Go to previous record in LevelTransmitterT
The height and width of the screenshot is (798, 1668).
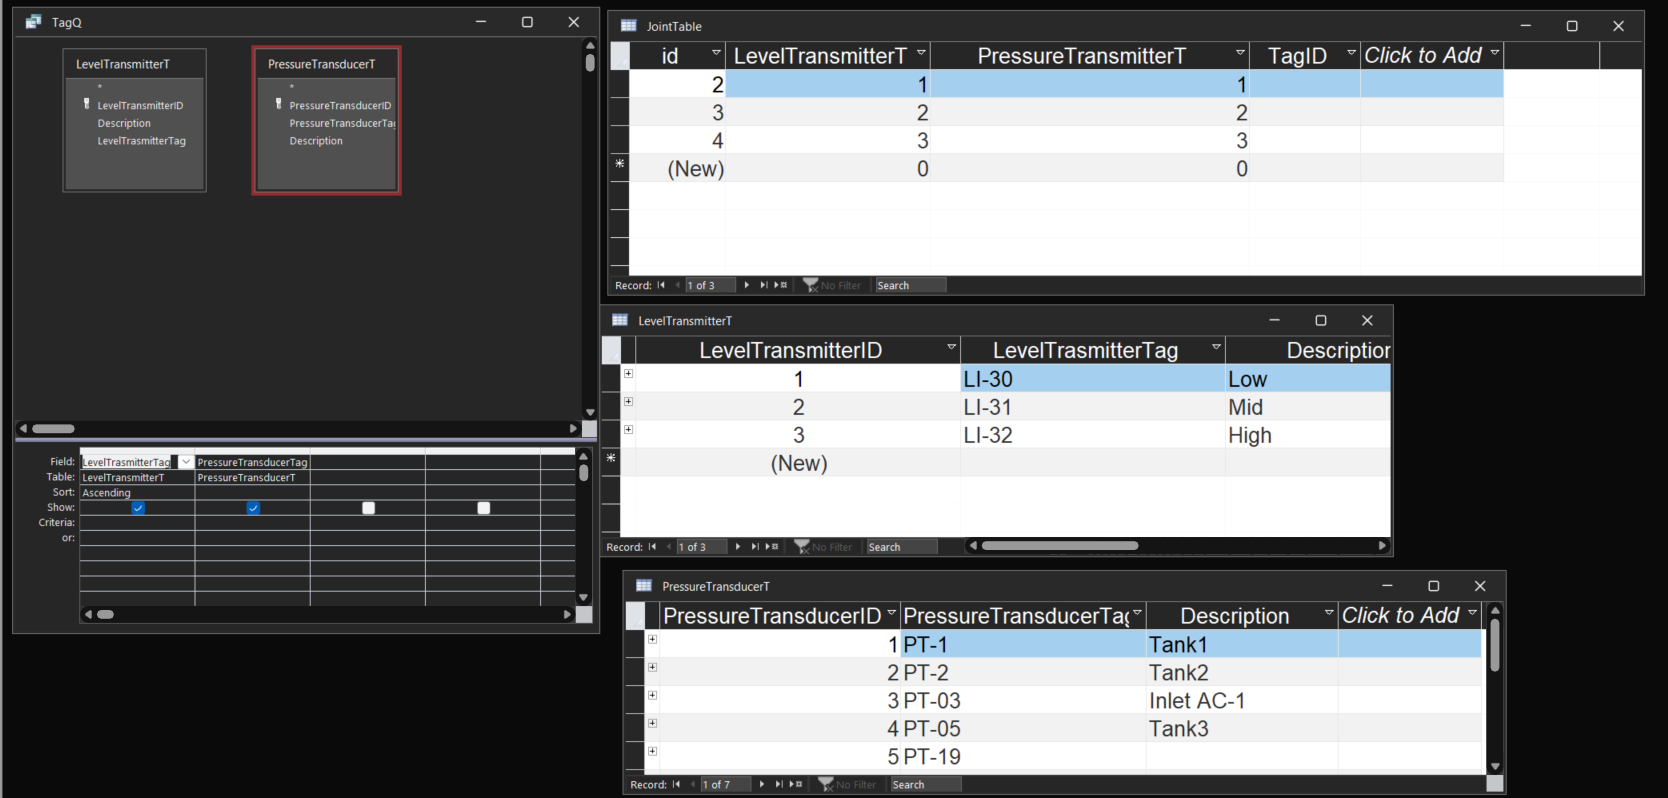(668, 547)
